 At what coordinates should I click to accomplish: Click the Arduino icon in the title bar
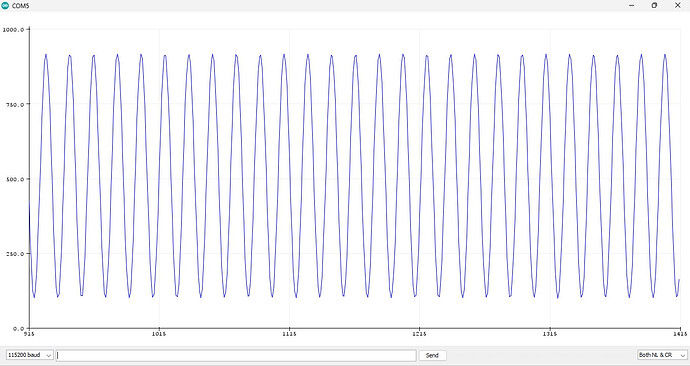click(x=5, y=5)
